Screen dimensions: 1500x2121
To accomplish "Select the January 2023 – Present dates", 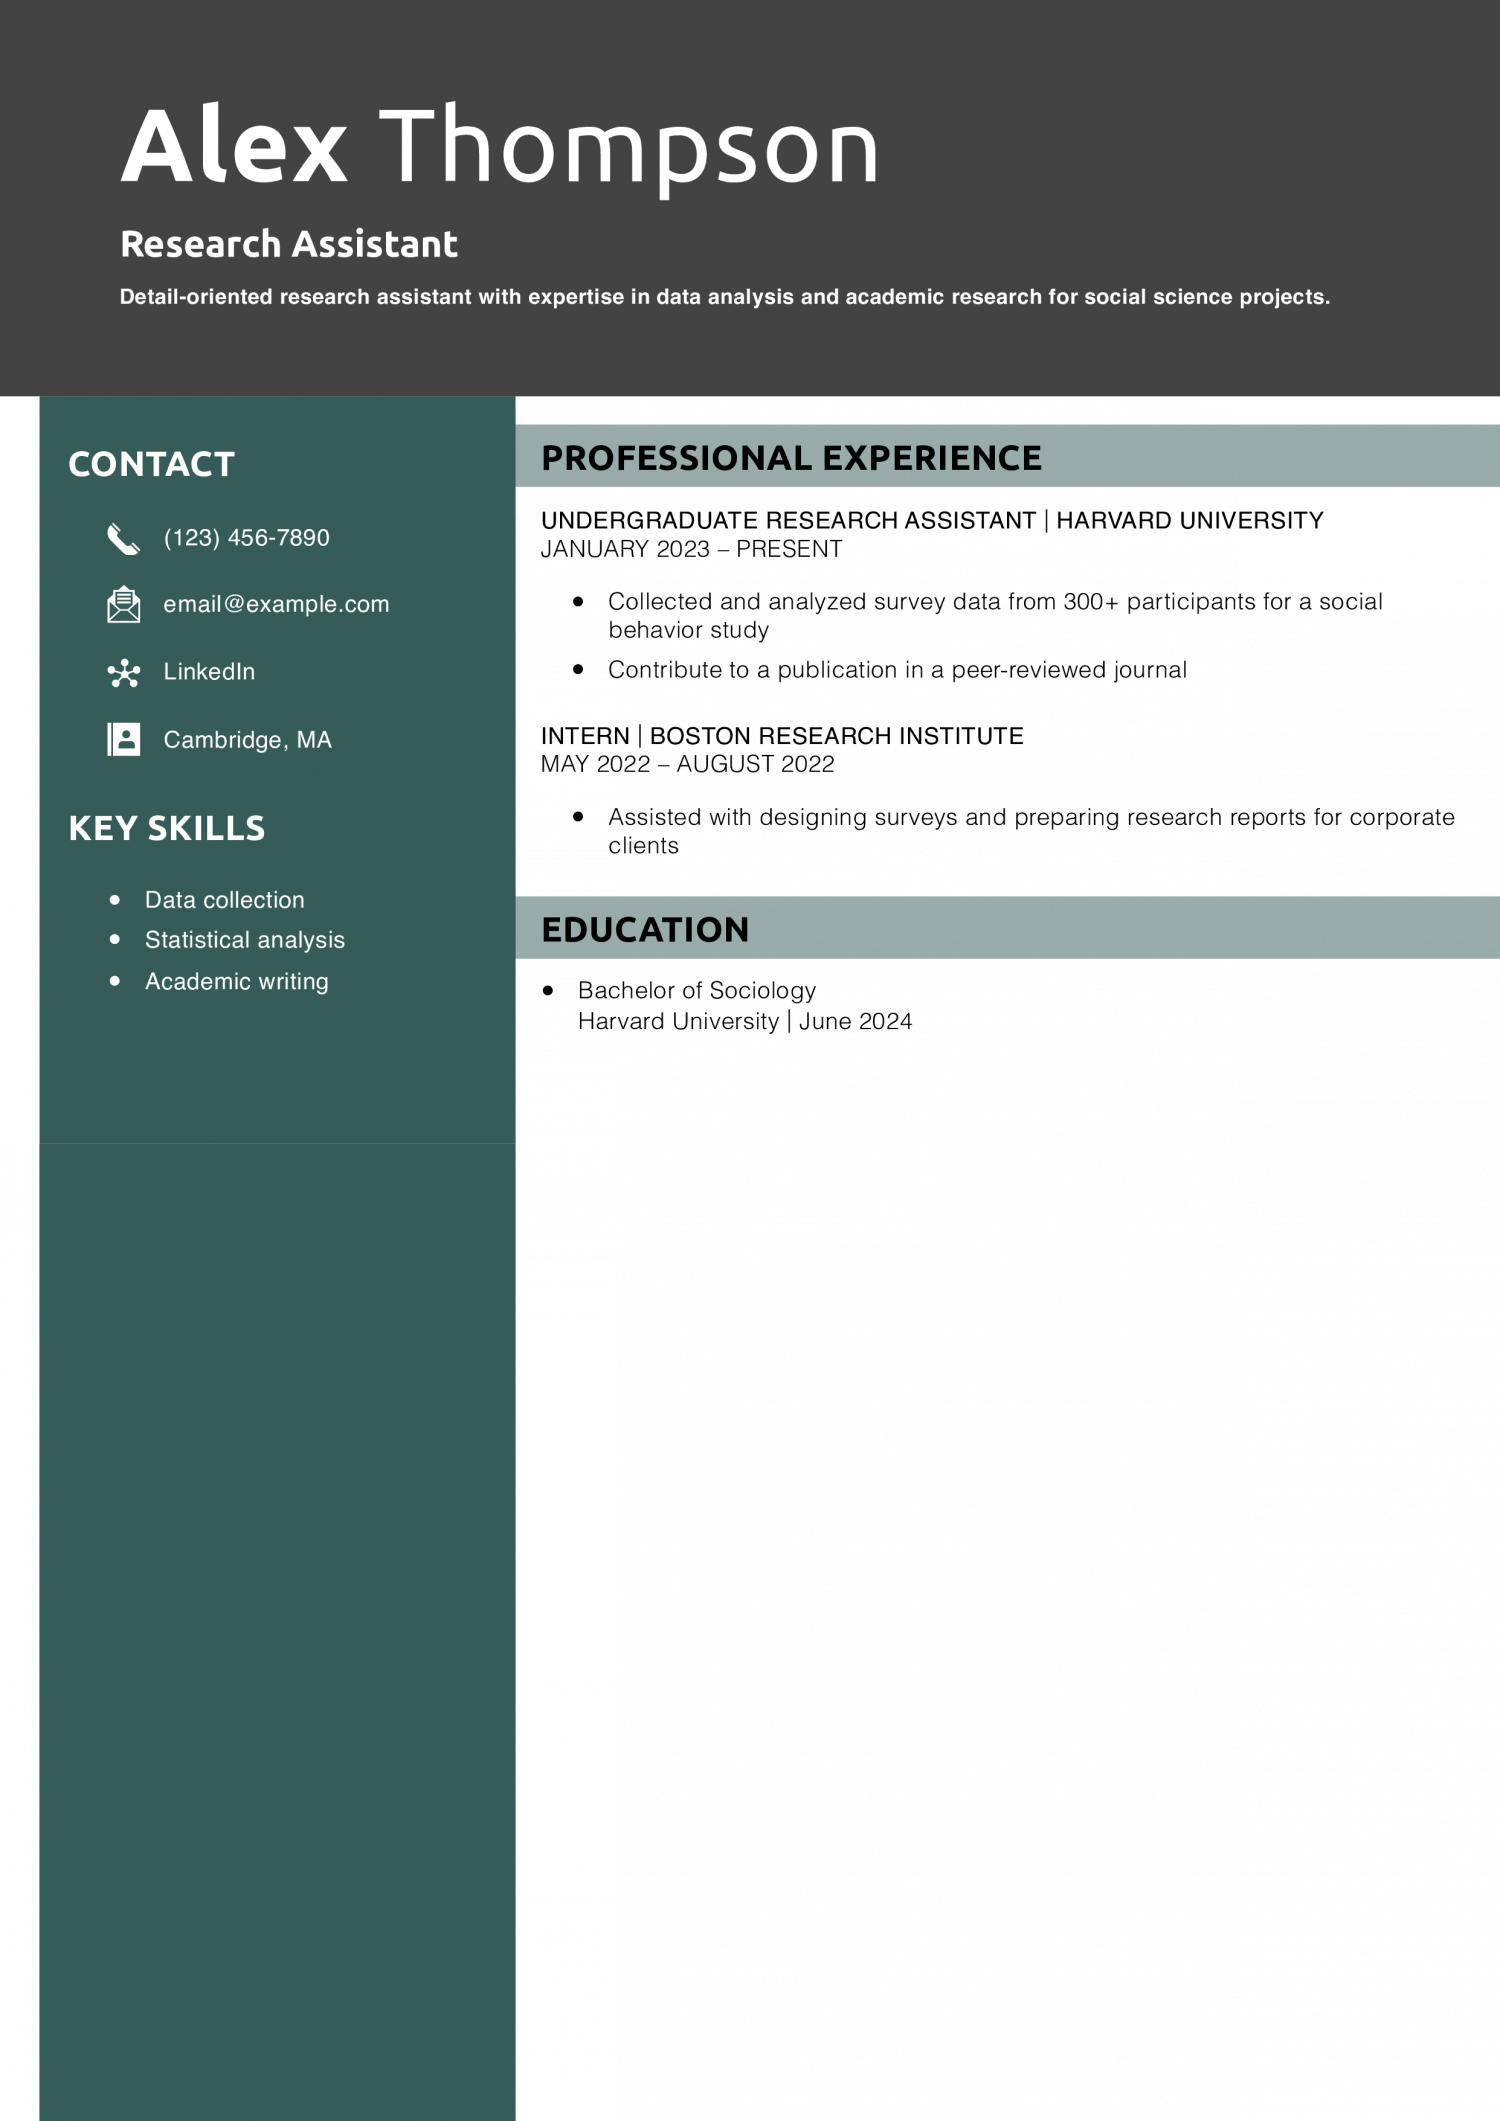I will coord(692,549).
